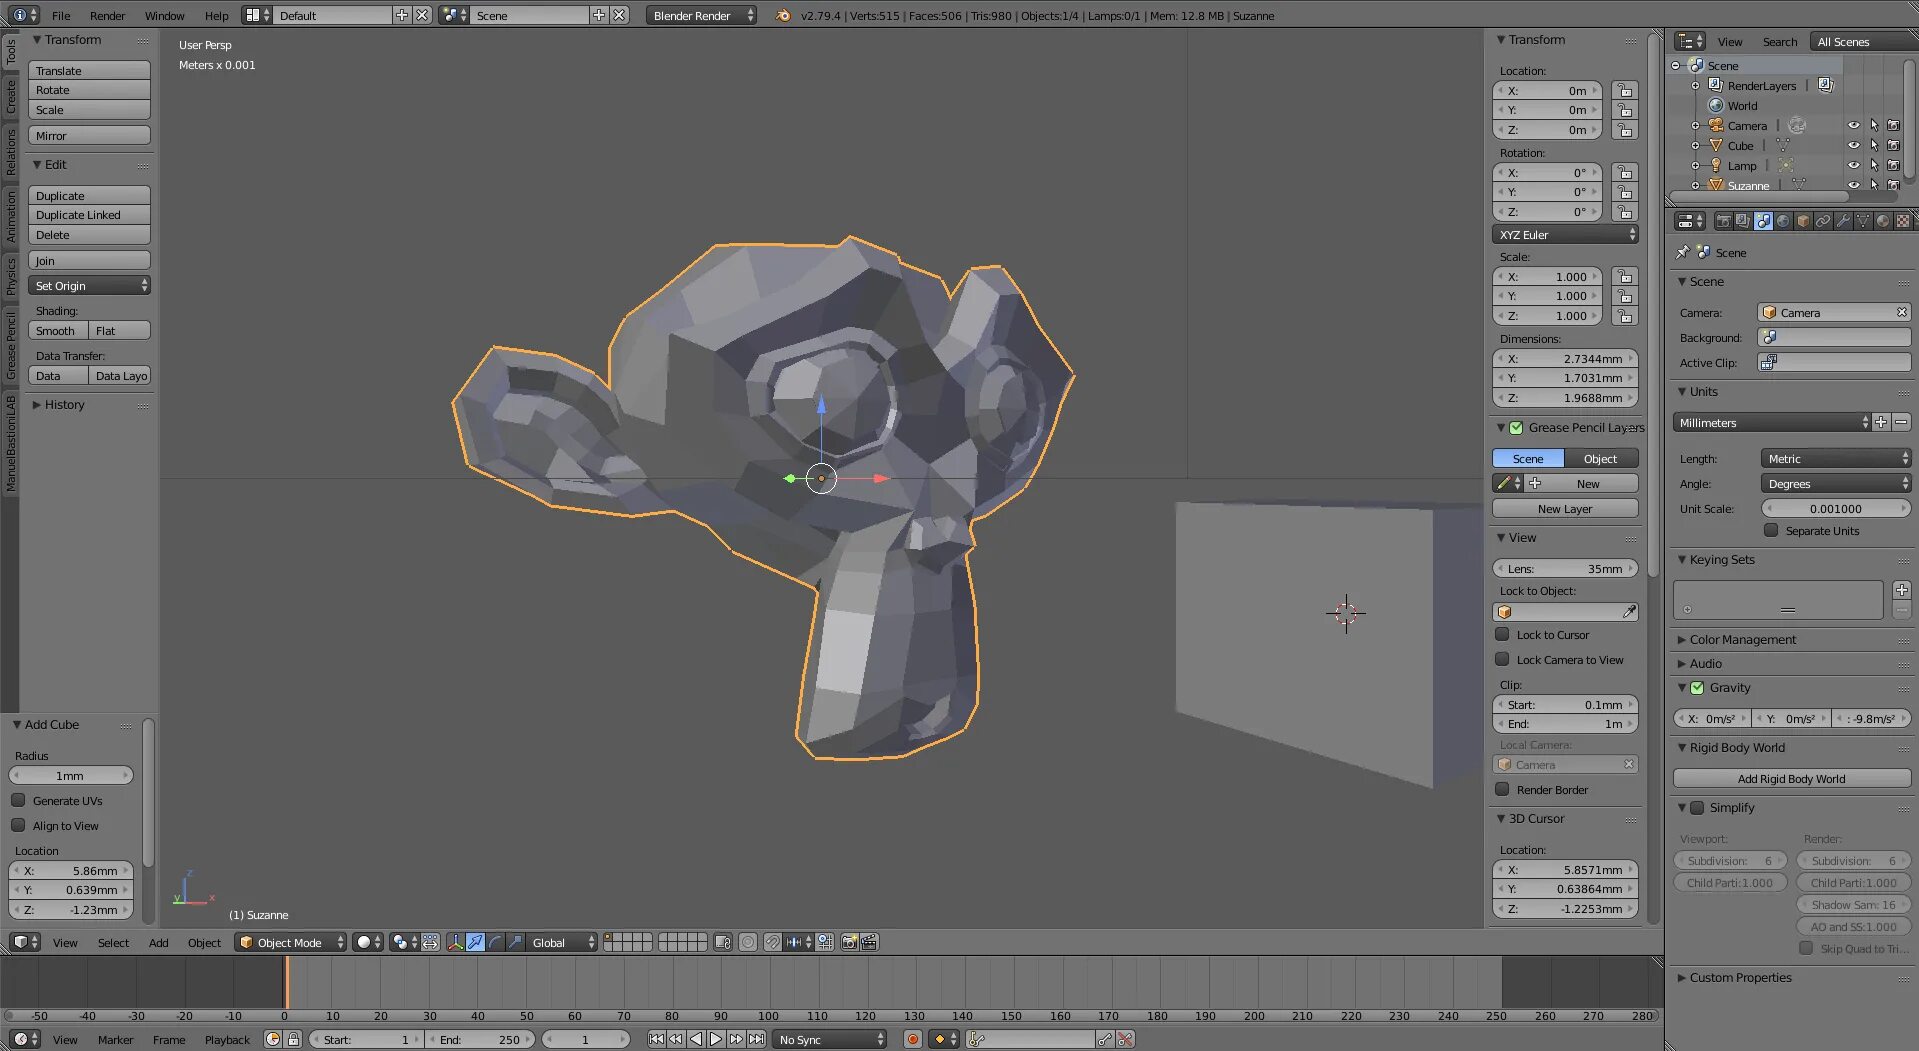Open the Render menu in the top bar
1919x1051 pixels.
(107, 15)
